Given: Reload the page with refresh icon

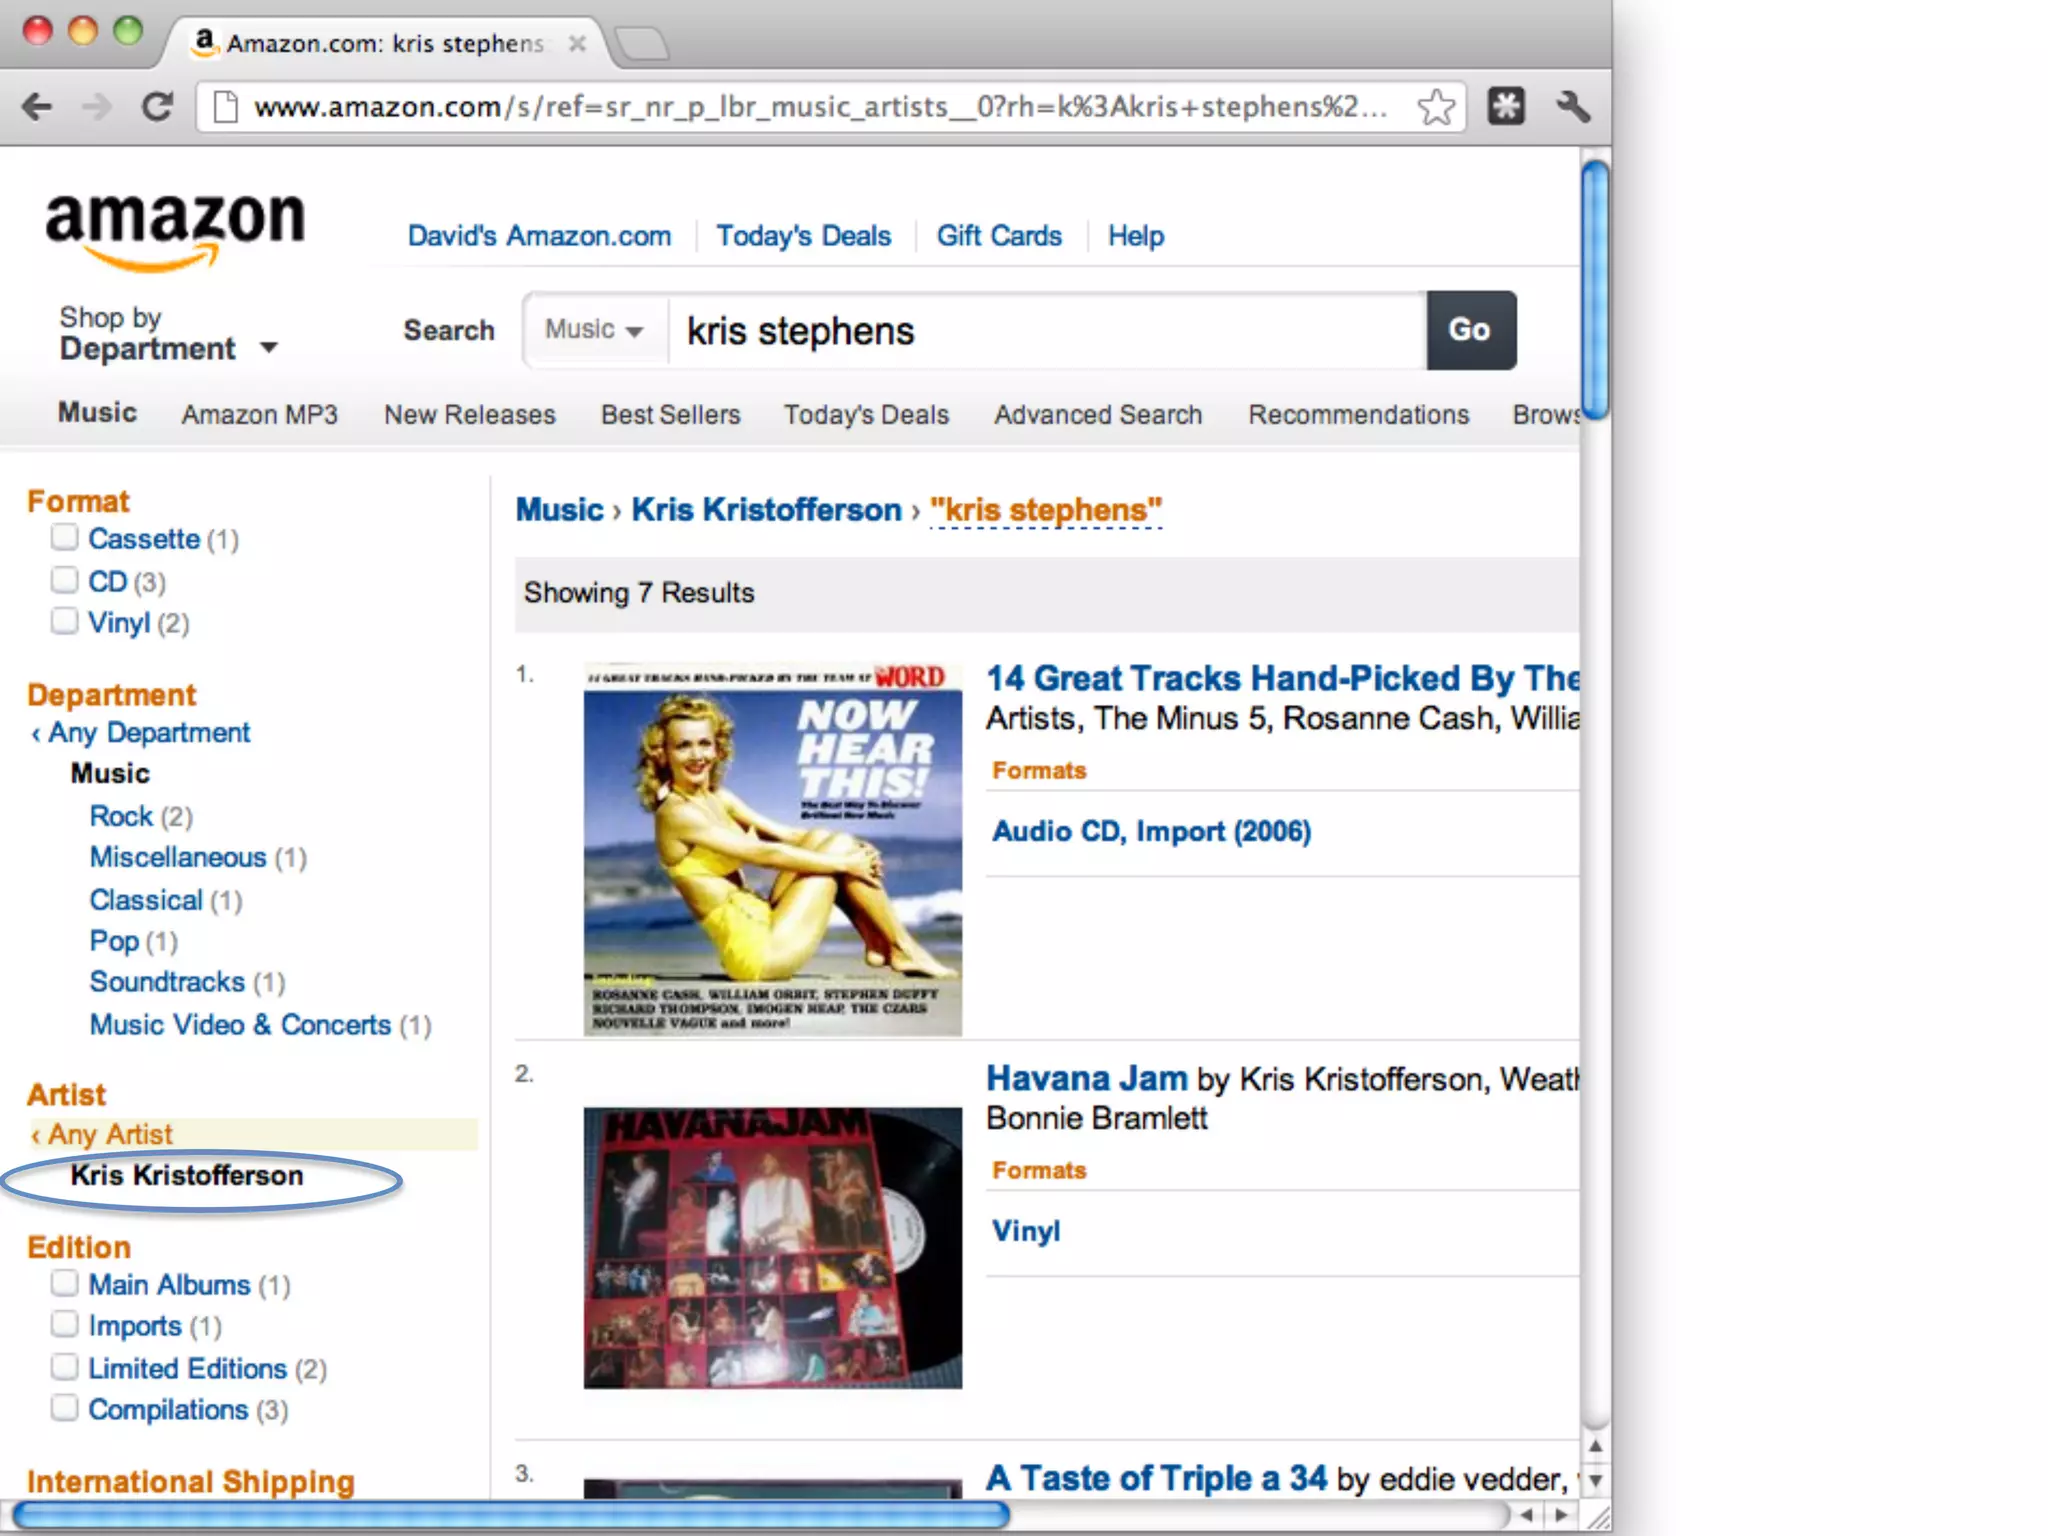Looking at the screenshot, I should pos(157,106).
